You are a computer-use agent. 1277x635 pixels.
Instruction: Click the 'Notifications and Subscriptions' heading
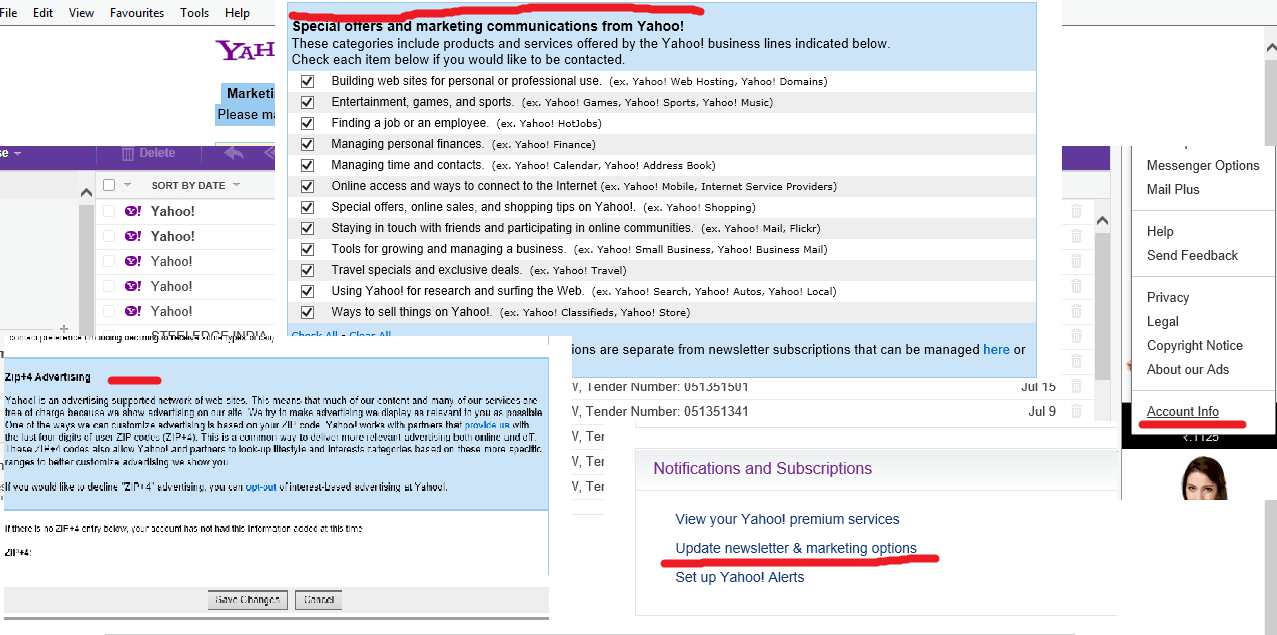coord(762,468)
